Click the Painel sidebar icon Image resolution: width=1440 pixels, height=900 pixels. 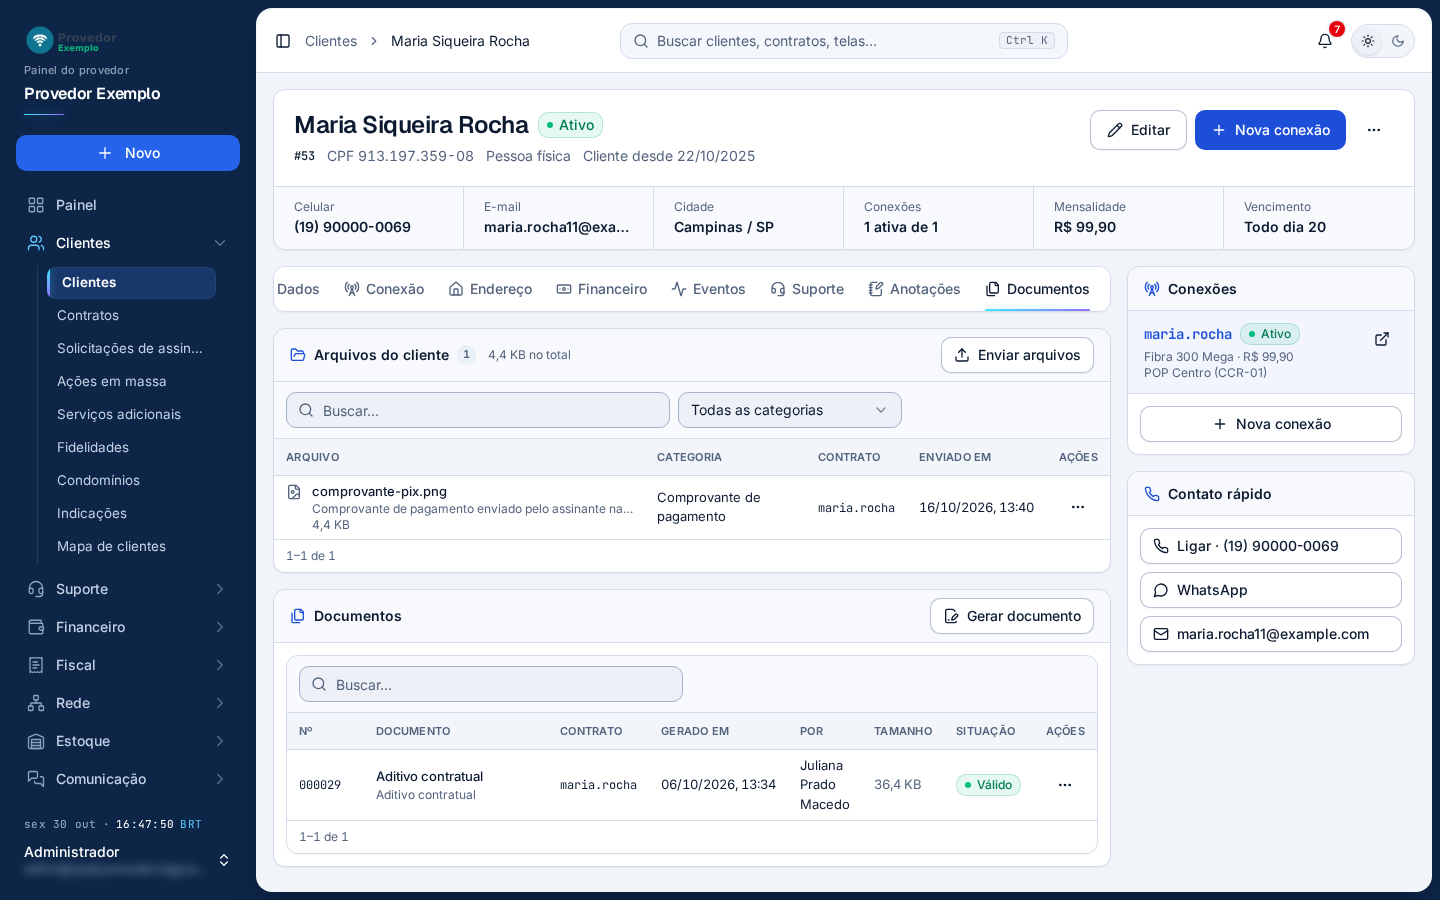coord(36,205)
